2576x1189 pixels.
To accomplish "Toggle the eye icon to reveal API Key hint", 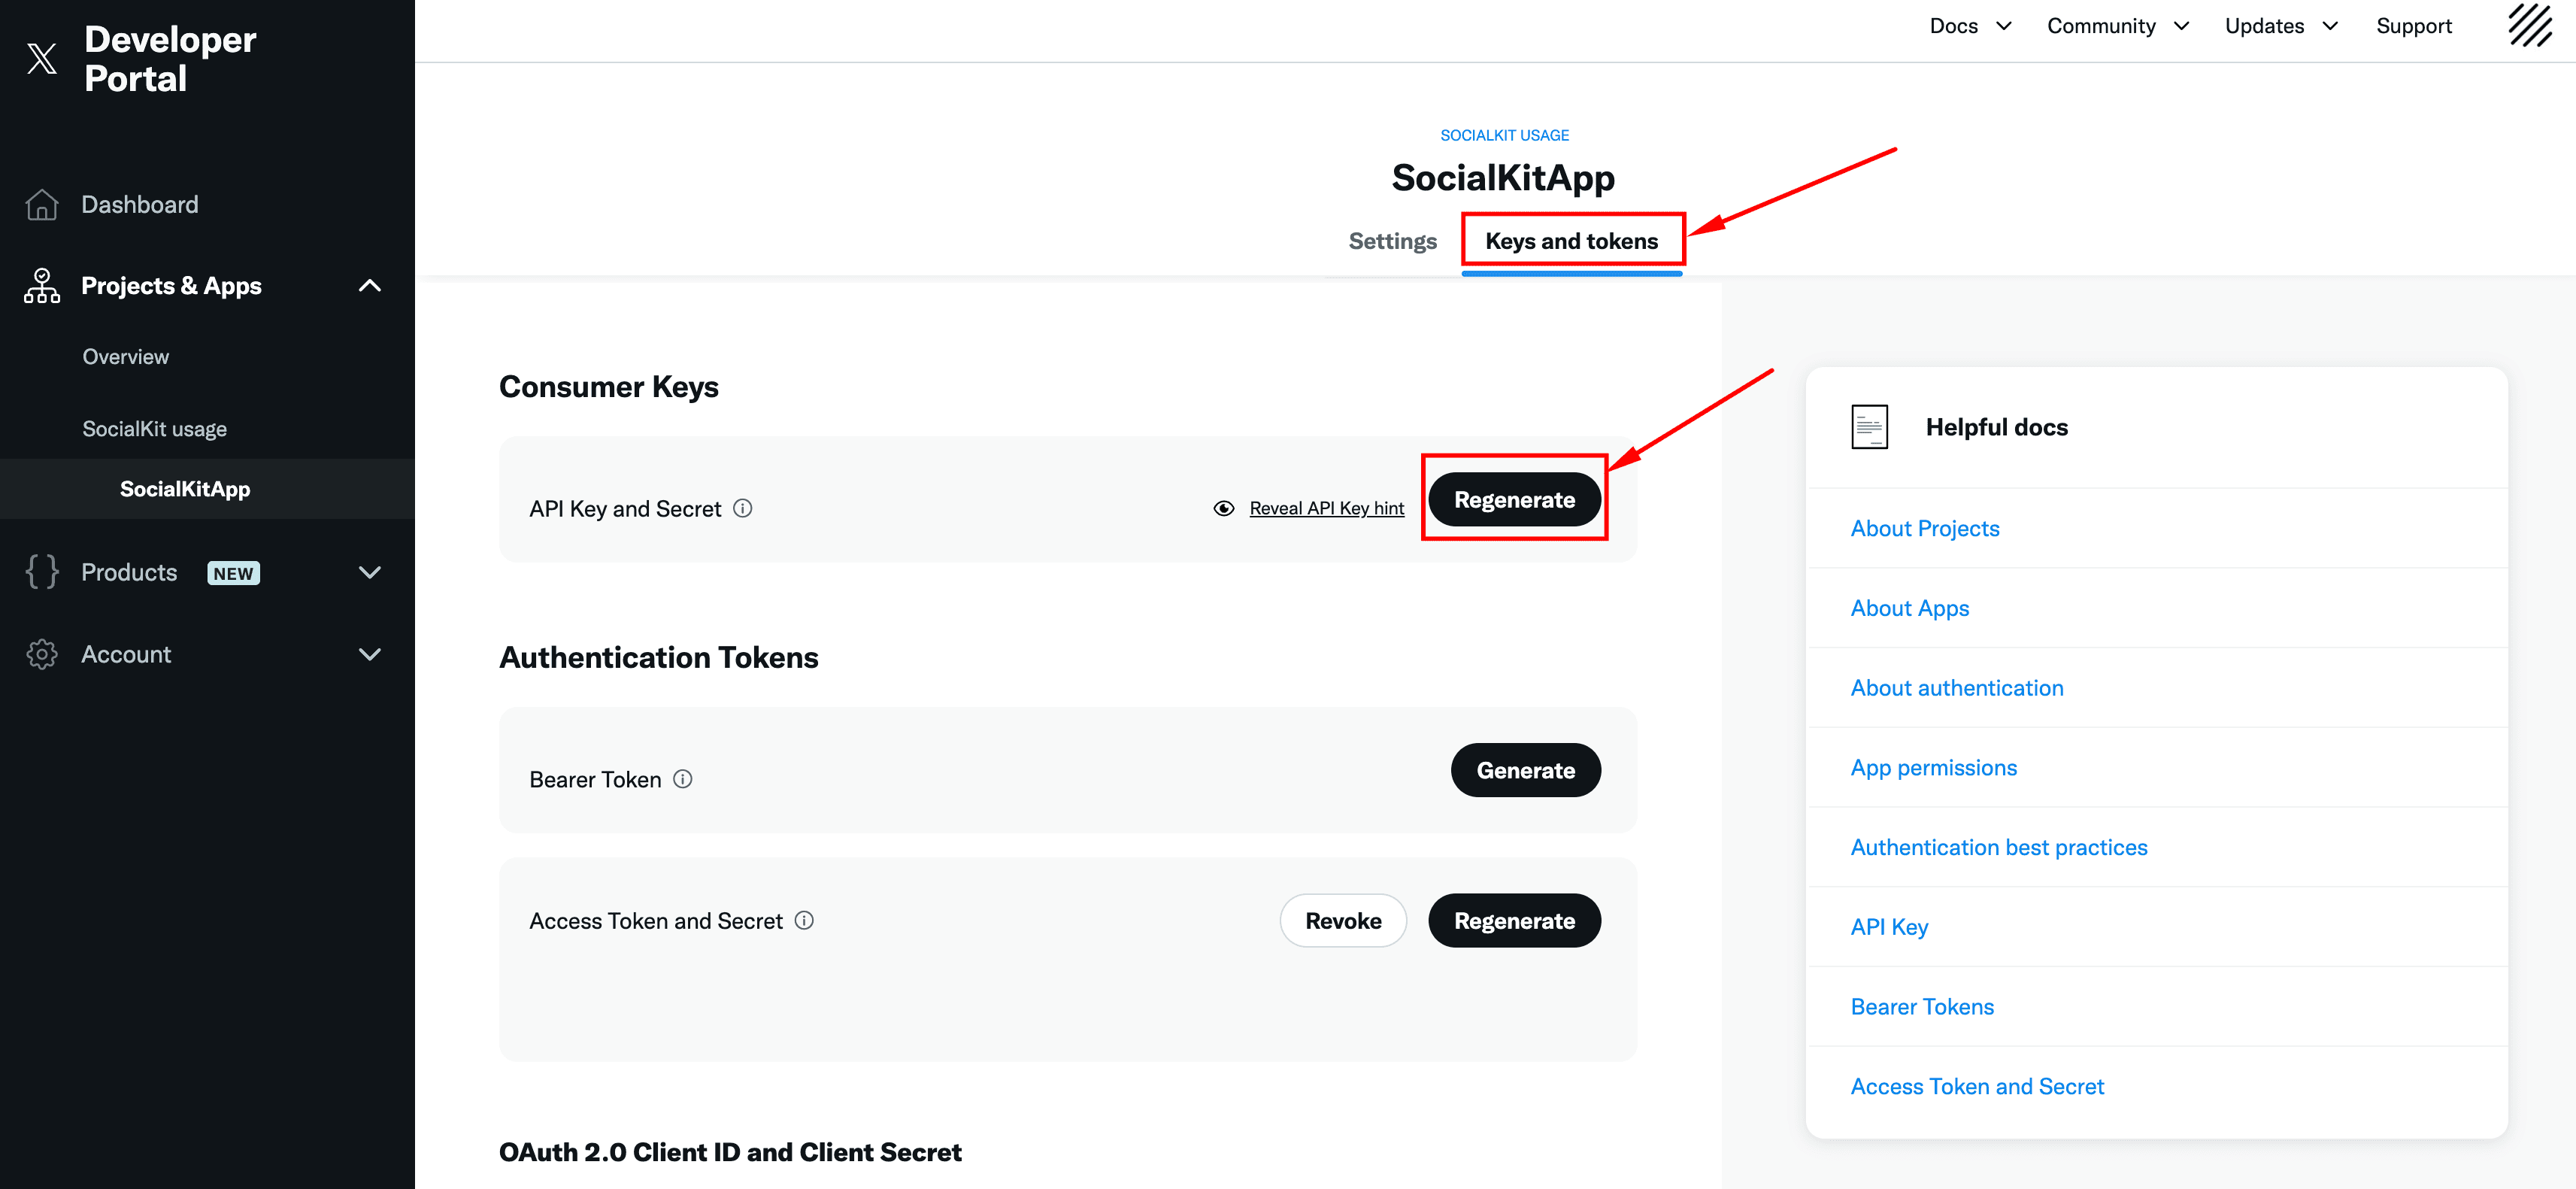I will 1224,508.
